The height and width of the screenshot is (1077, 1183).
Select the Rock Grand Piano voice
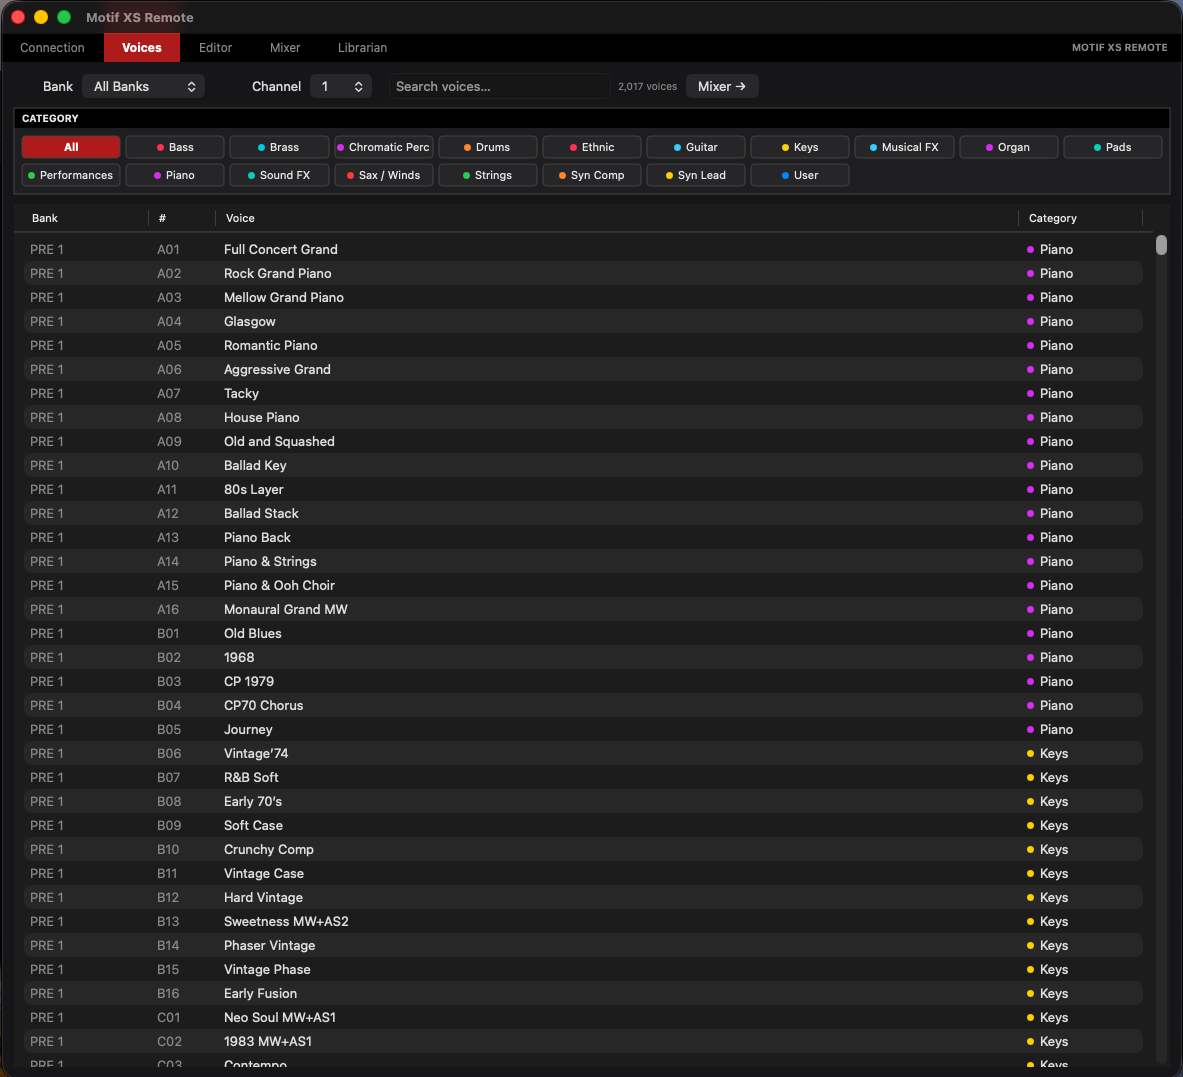582,274
